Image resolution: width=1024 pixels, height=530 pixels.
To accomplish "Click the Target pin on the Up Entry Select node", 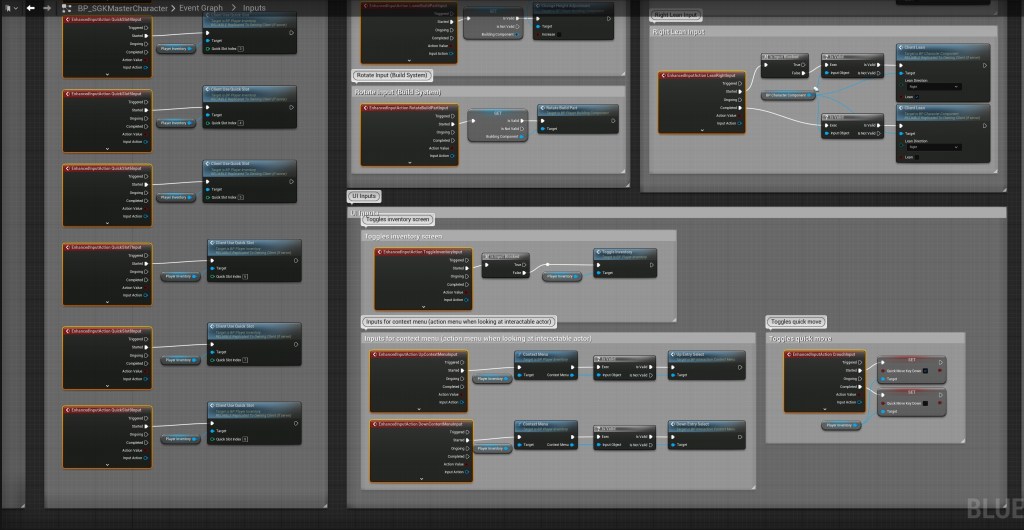I will (x=673, y=375).
